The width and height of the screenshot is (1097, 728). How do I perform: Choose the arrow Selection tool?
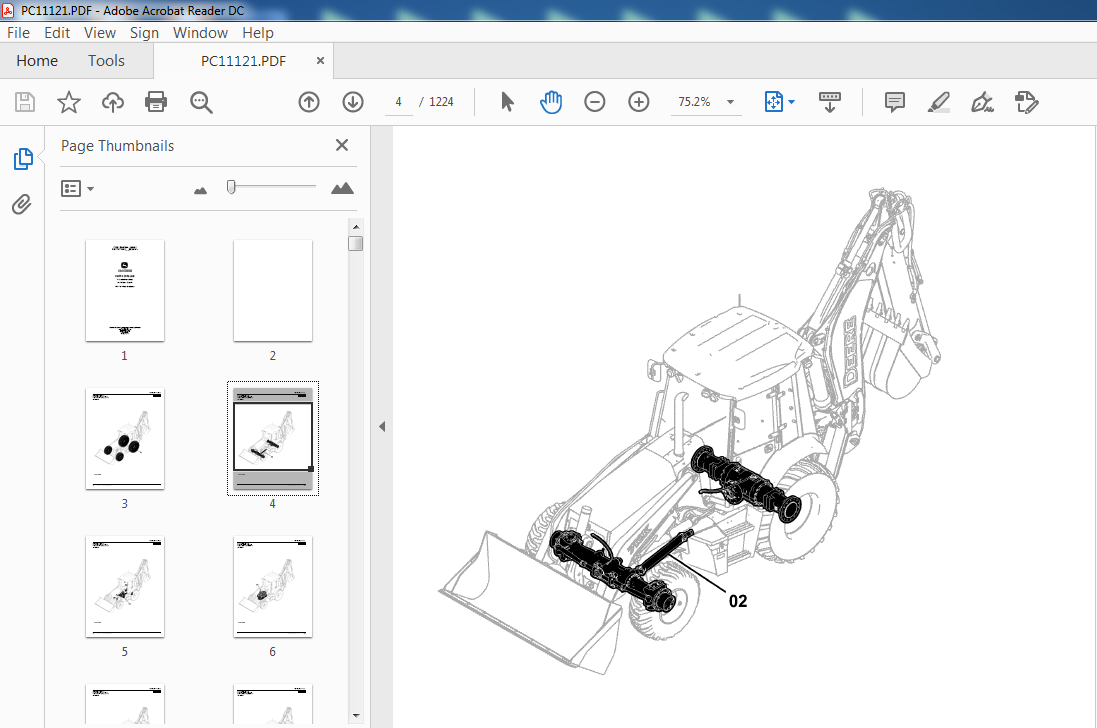pyautogui.click(x=507, y=101)
